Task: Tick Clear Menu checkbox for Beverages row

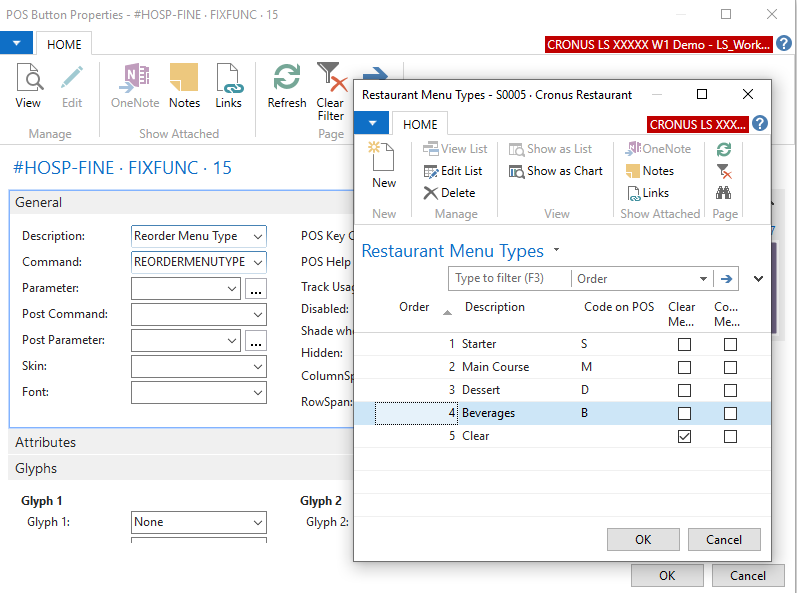Action: coord(684,413)
